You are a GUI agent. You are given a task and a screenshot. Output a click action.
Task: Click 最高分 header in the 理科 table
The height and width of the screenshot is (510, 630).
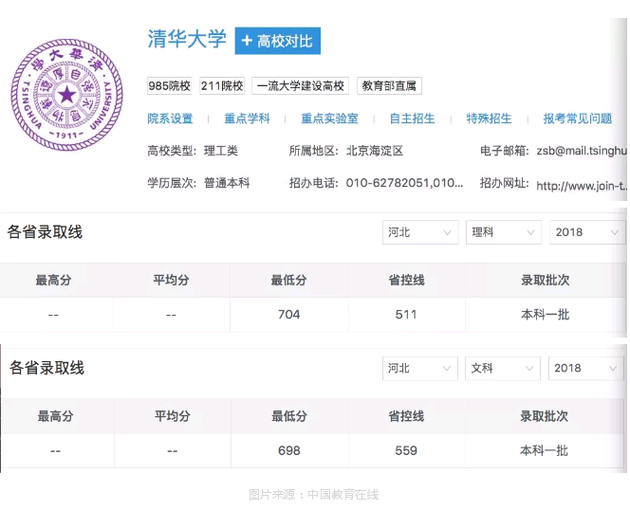coord(53,280)
